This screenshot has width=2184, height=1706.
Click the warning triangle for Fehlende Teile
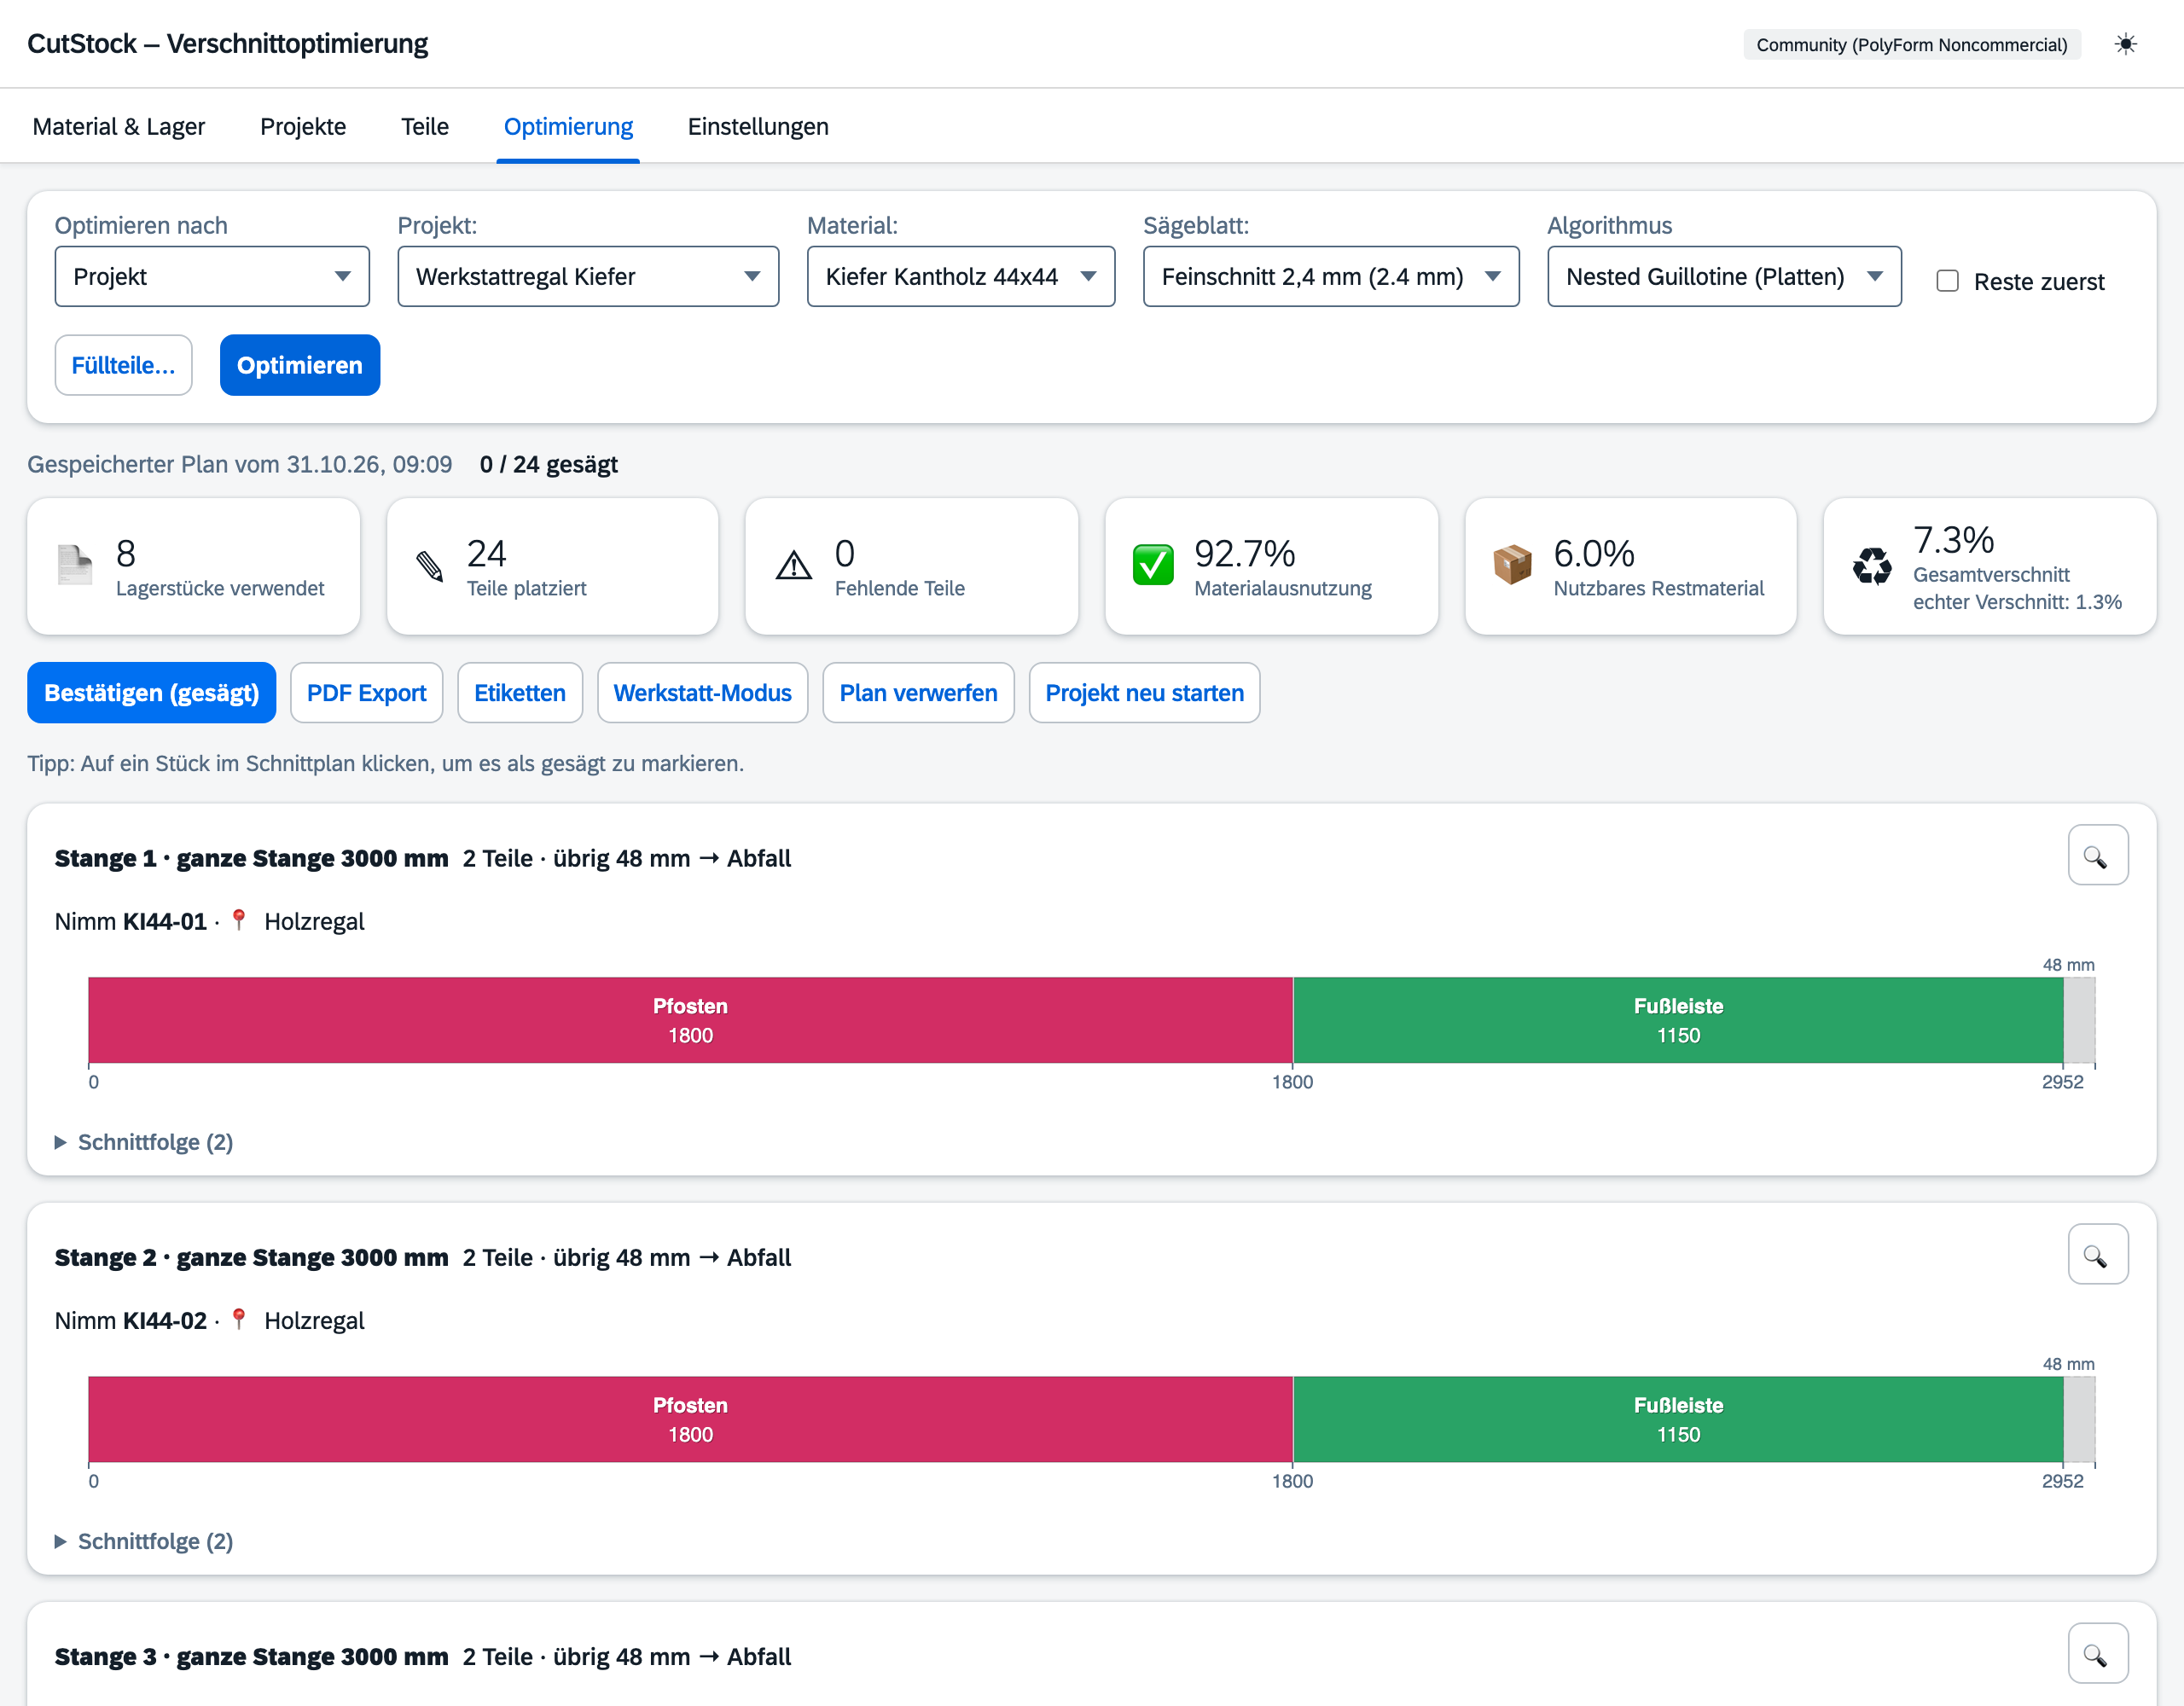(x=794, y=565)
